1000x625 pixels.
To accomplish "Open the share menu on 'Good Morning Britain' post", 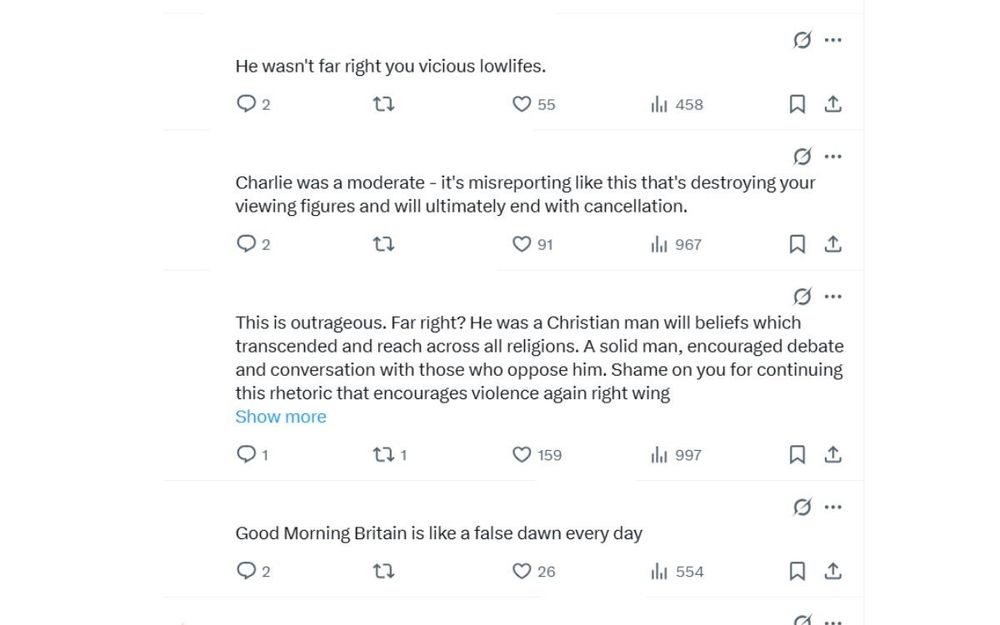I will point(833,570).
